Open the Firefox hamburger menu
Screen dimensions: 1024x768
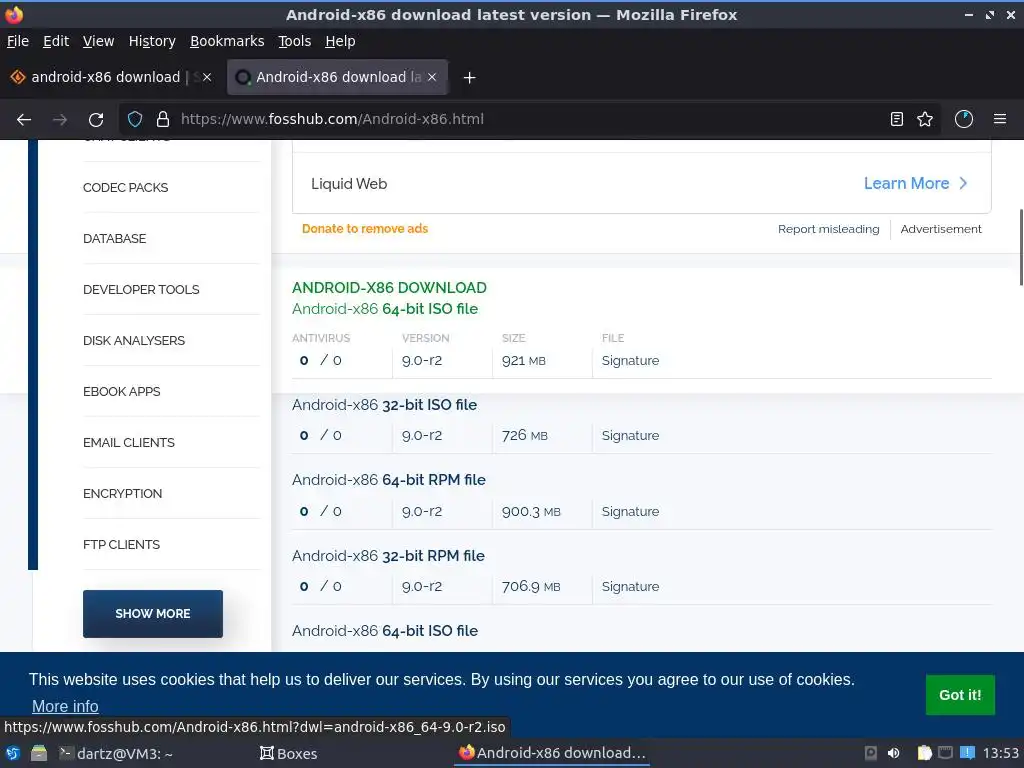coord(1000,120)
